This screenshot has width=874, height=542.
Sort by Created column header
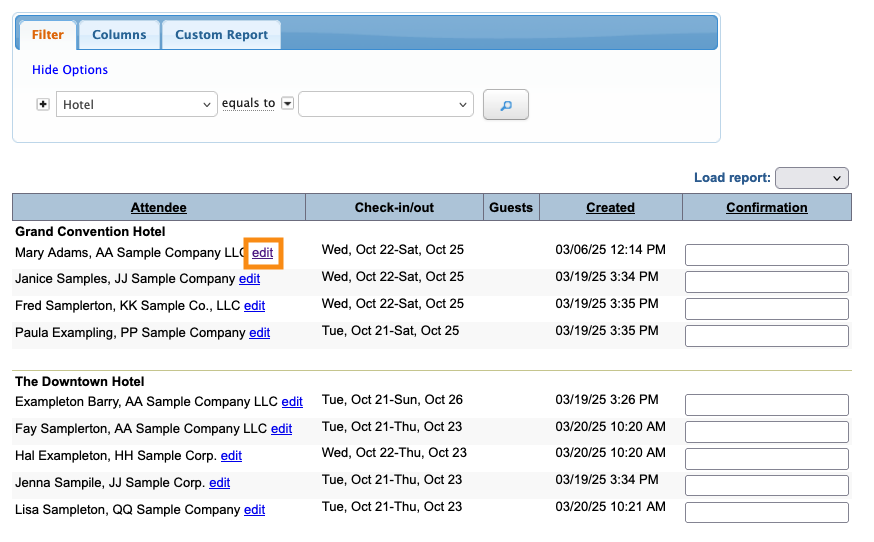pyautogui.click(x=610, y=208)
